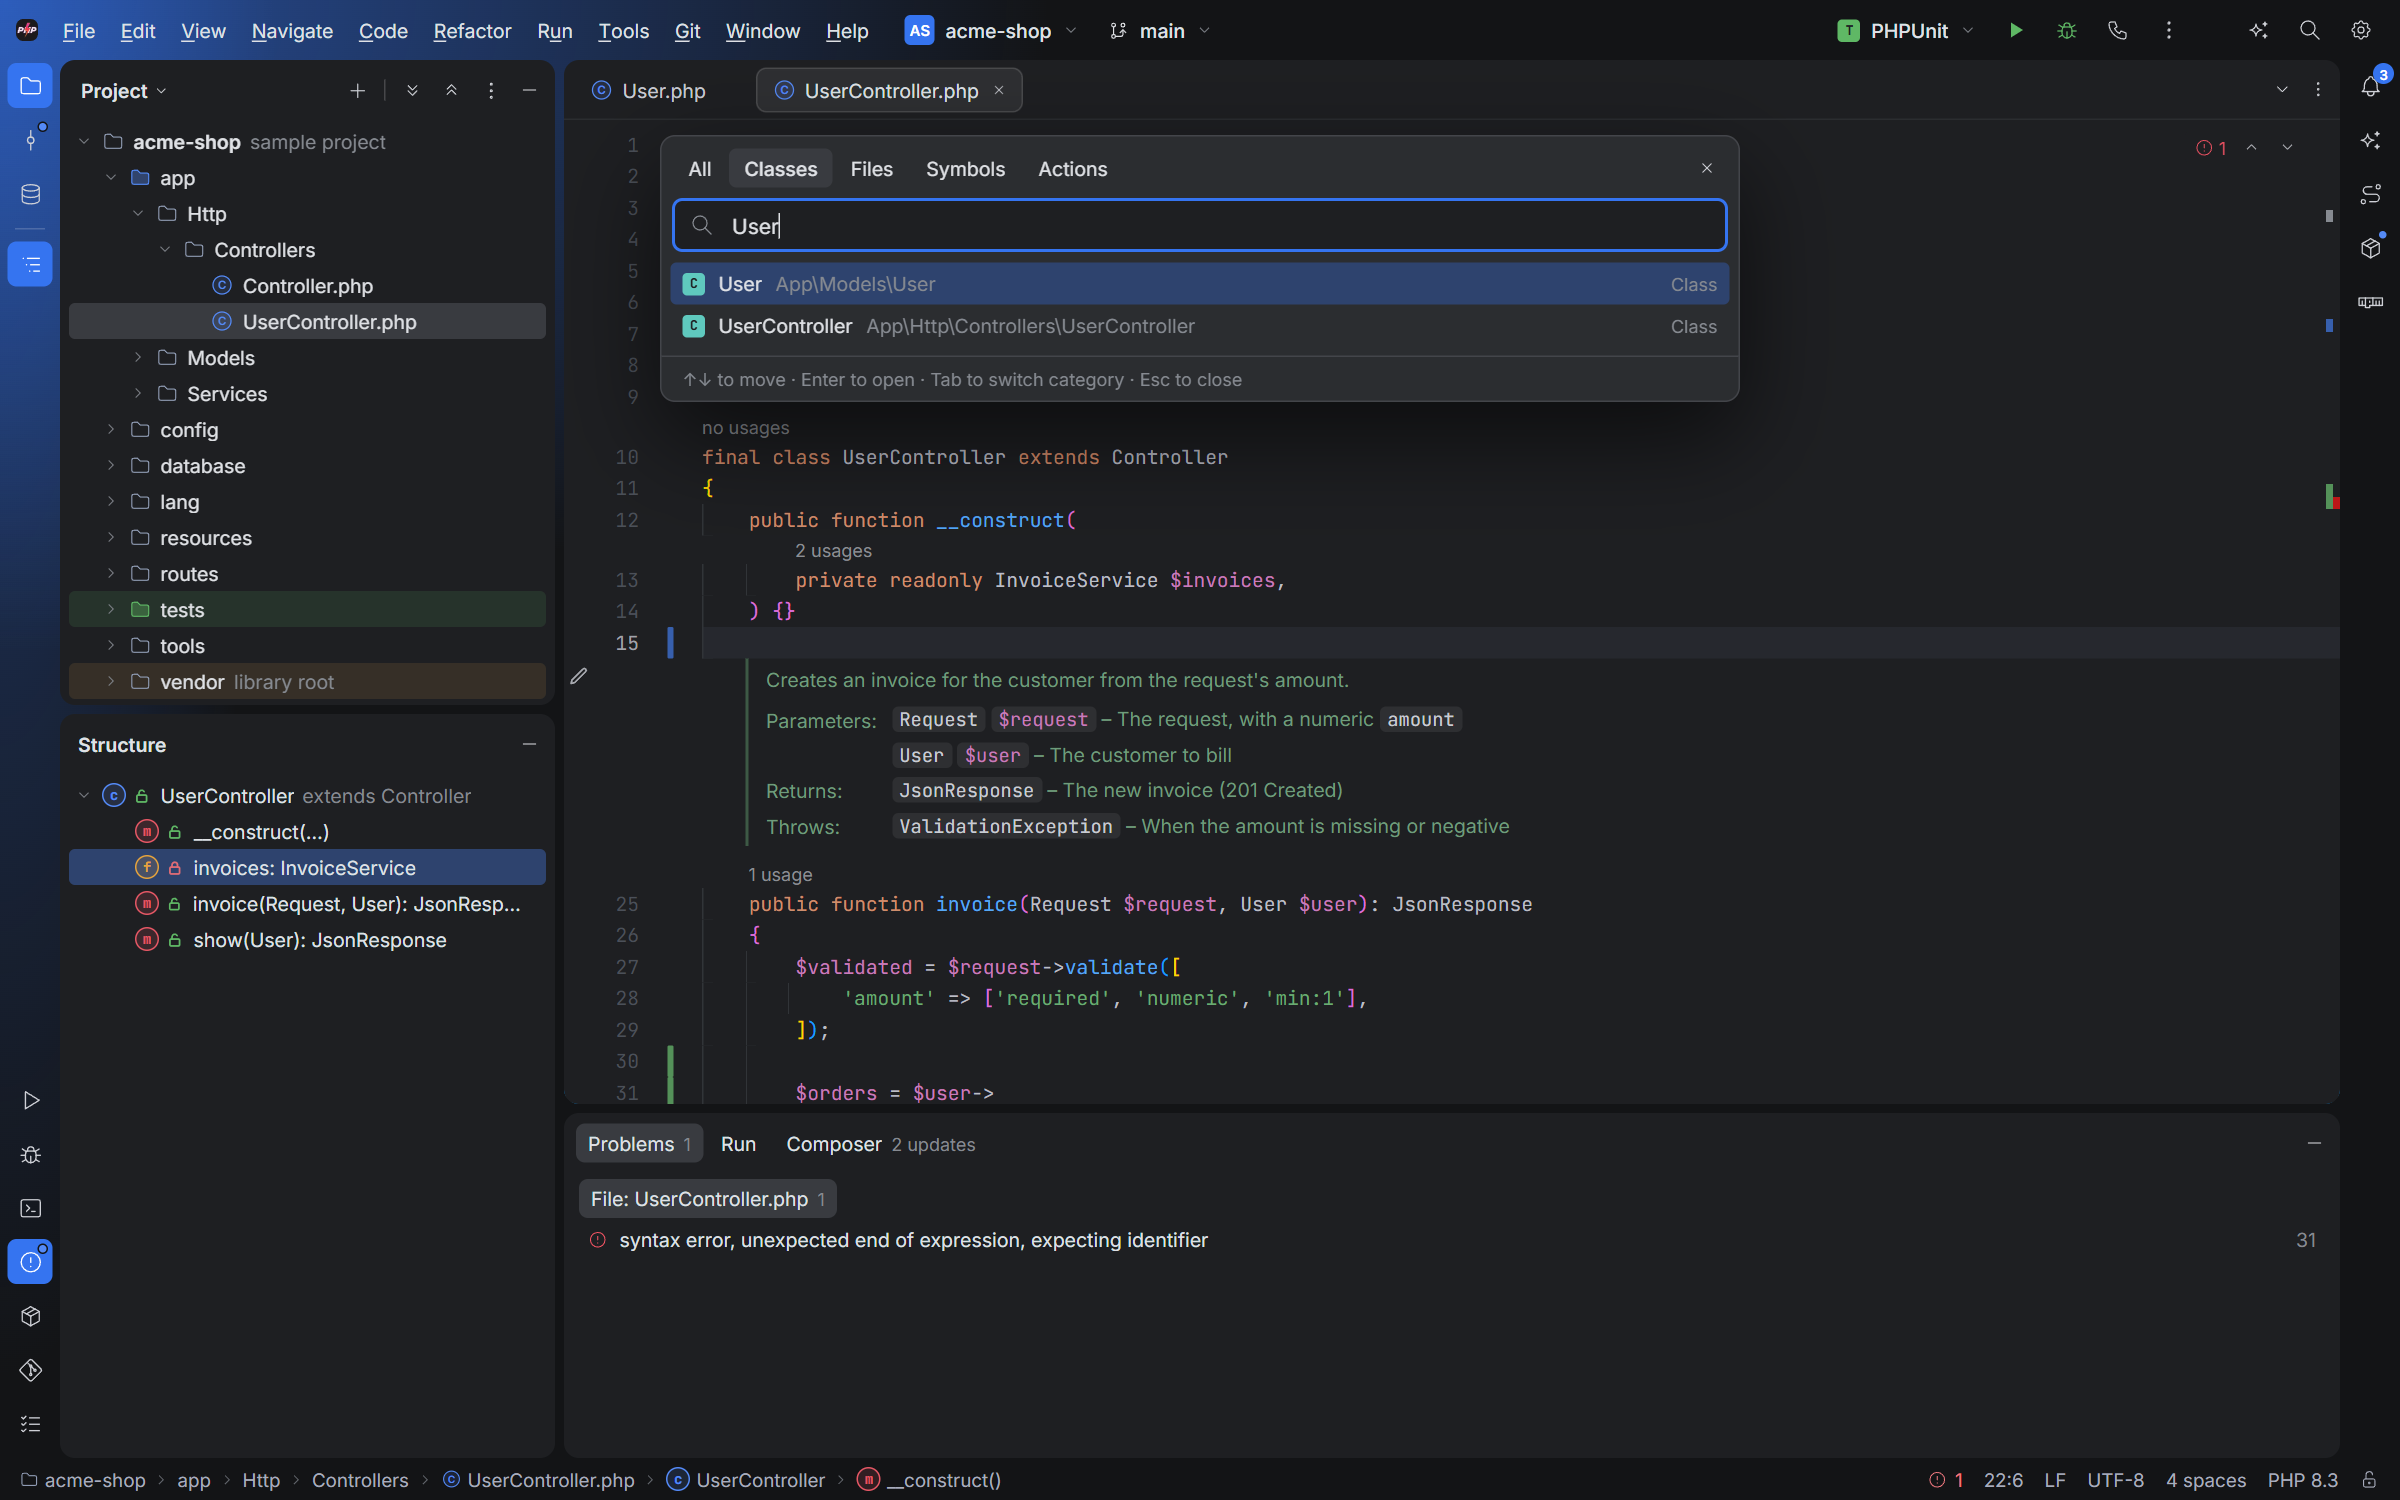Open the Terminal tool window icon
The width and height of the screenshot is (2400, 1500).
pos(30,1208)
